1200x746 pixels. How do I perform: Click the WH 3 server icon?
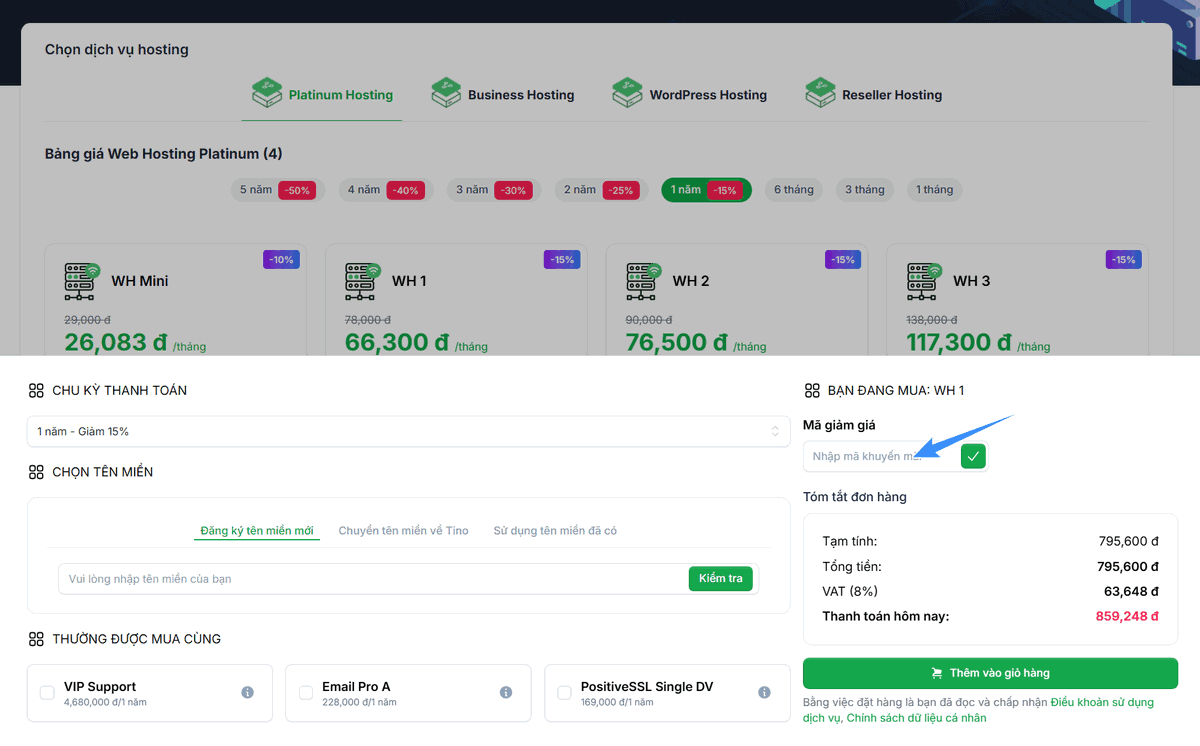click(x=924, y=282)
